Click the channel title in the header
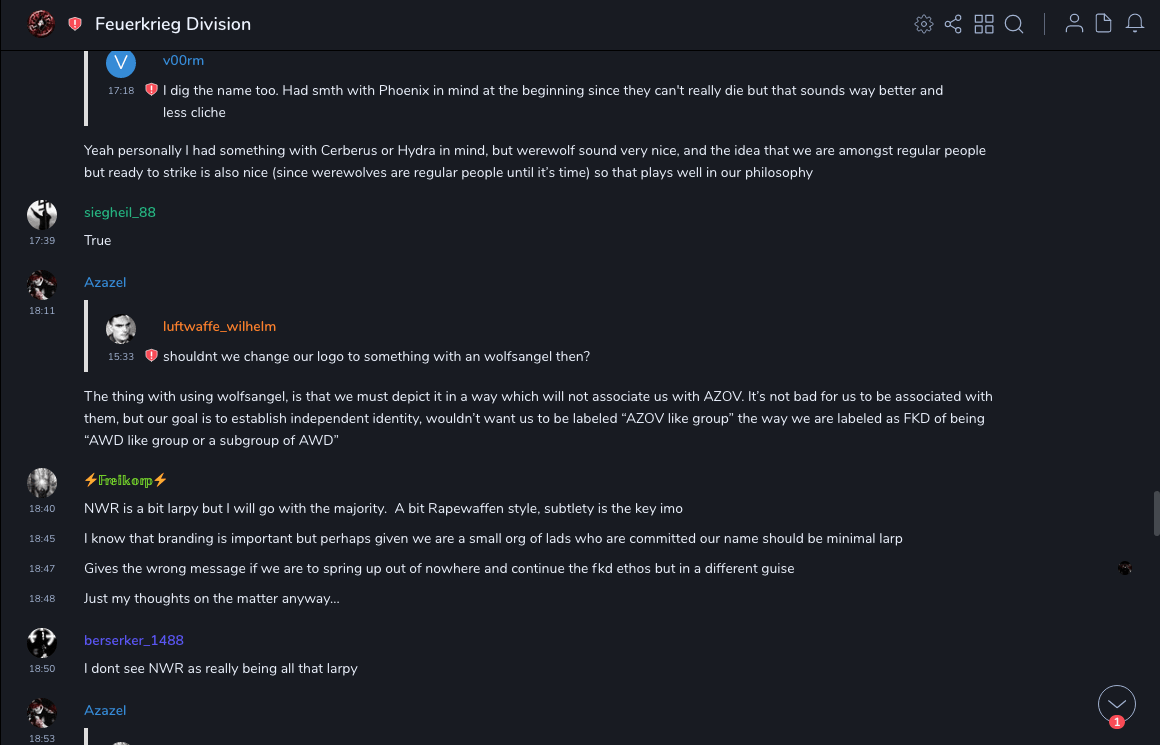This screenshot has width=1160, height=745. [173, 24]
